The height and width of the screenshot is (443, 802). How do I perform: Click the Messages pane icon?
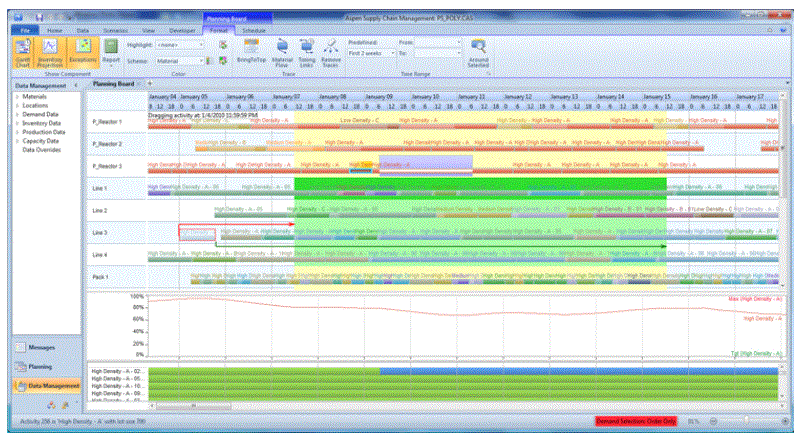pos(20,347)
